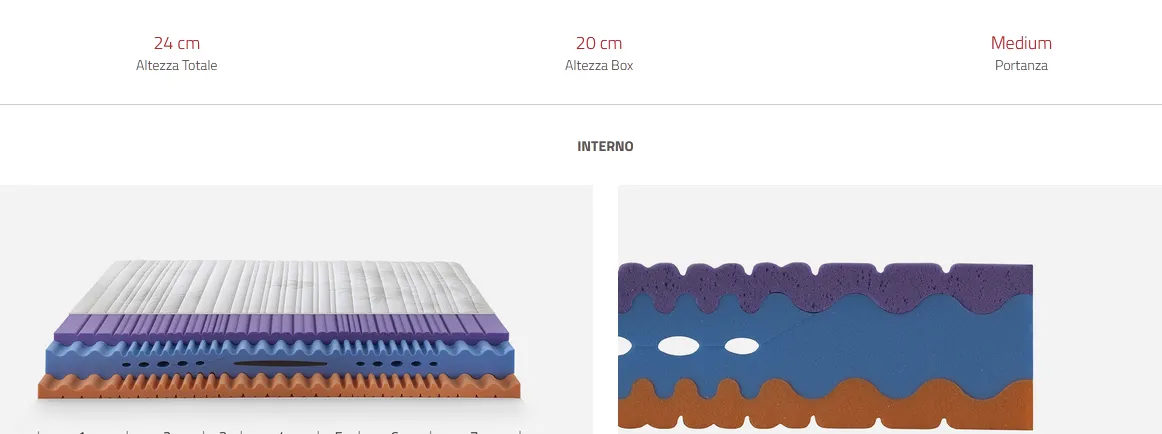The height and width of the screenshot is (434, 1162).
Task: Click zone number 4 below the mattress
Action: (x=280, y=432)
